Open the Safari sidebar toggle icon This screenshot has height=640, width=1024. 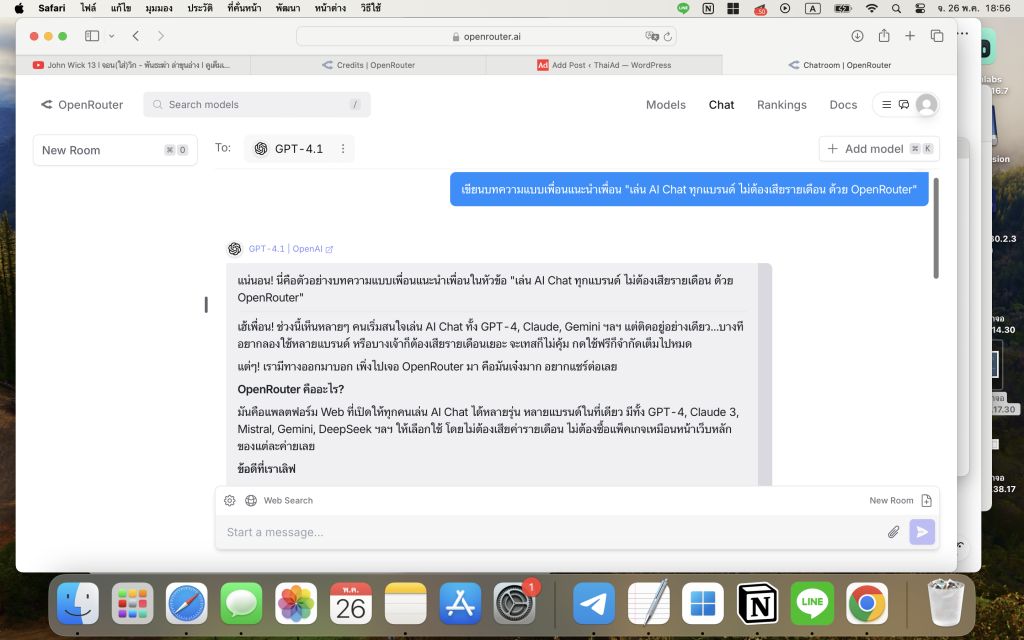tap(92, 36)
